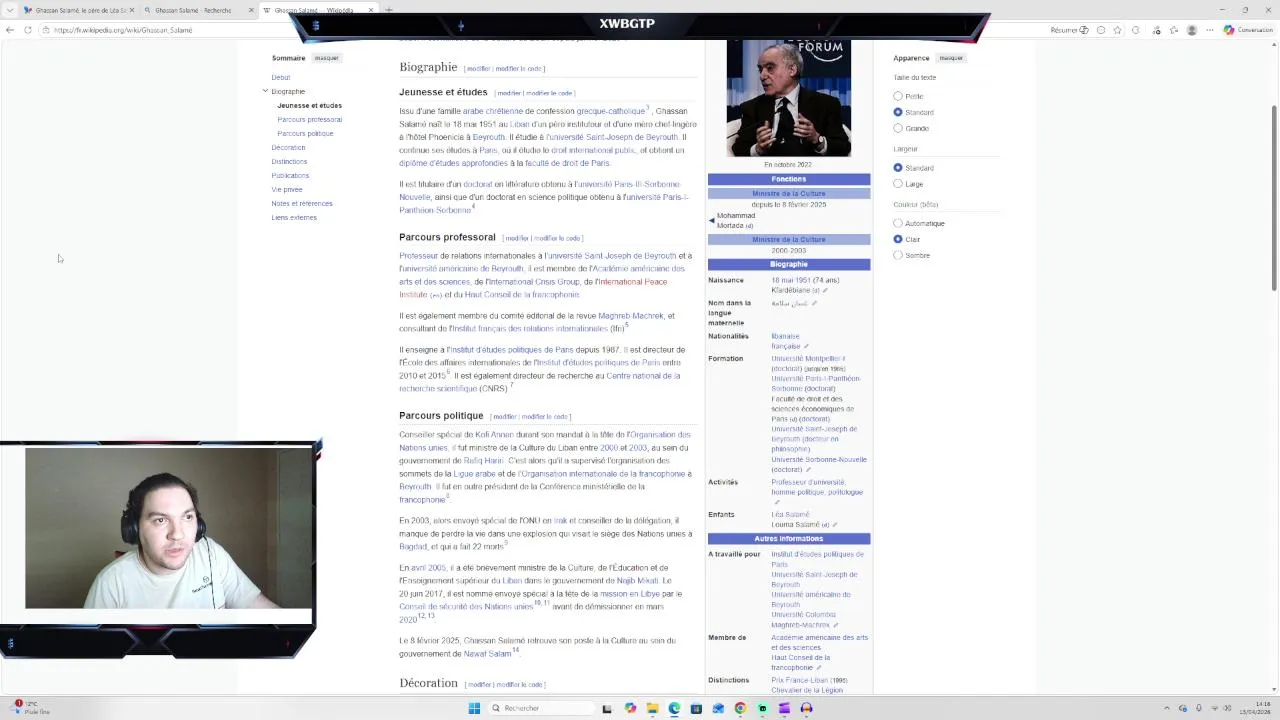
Task: Switch to Sombre dark mode
Action: 898,255
